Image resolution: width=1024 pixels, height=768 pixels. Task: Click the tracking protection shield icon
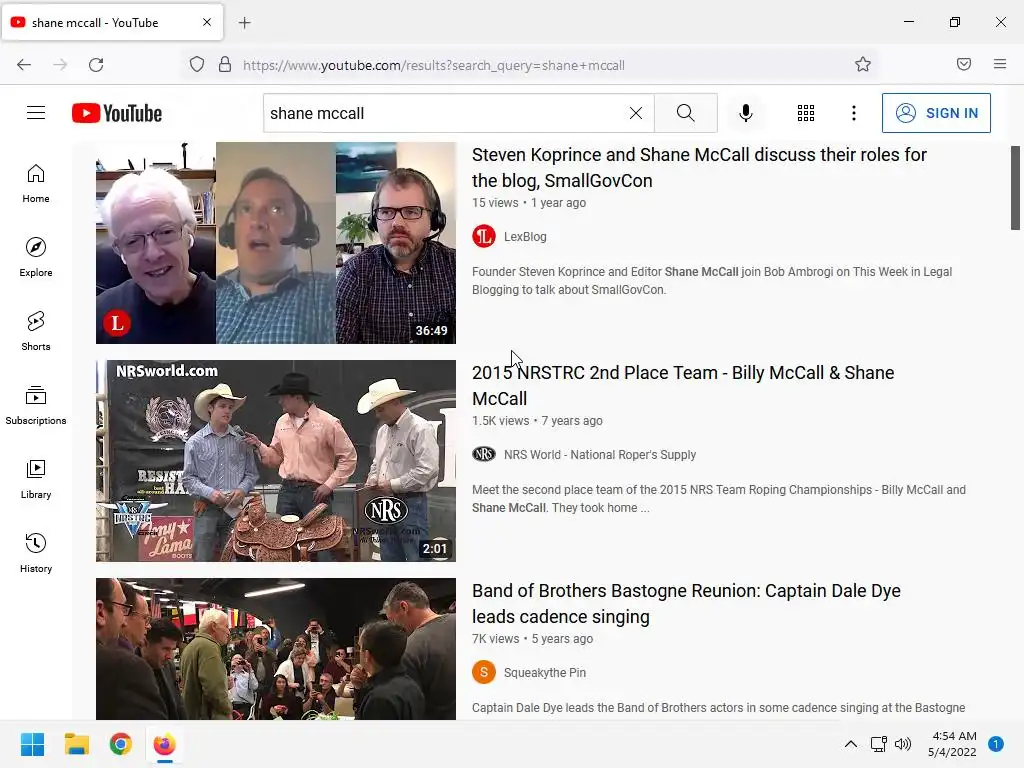197,64
